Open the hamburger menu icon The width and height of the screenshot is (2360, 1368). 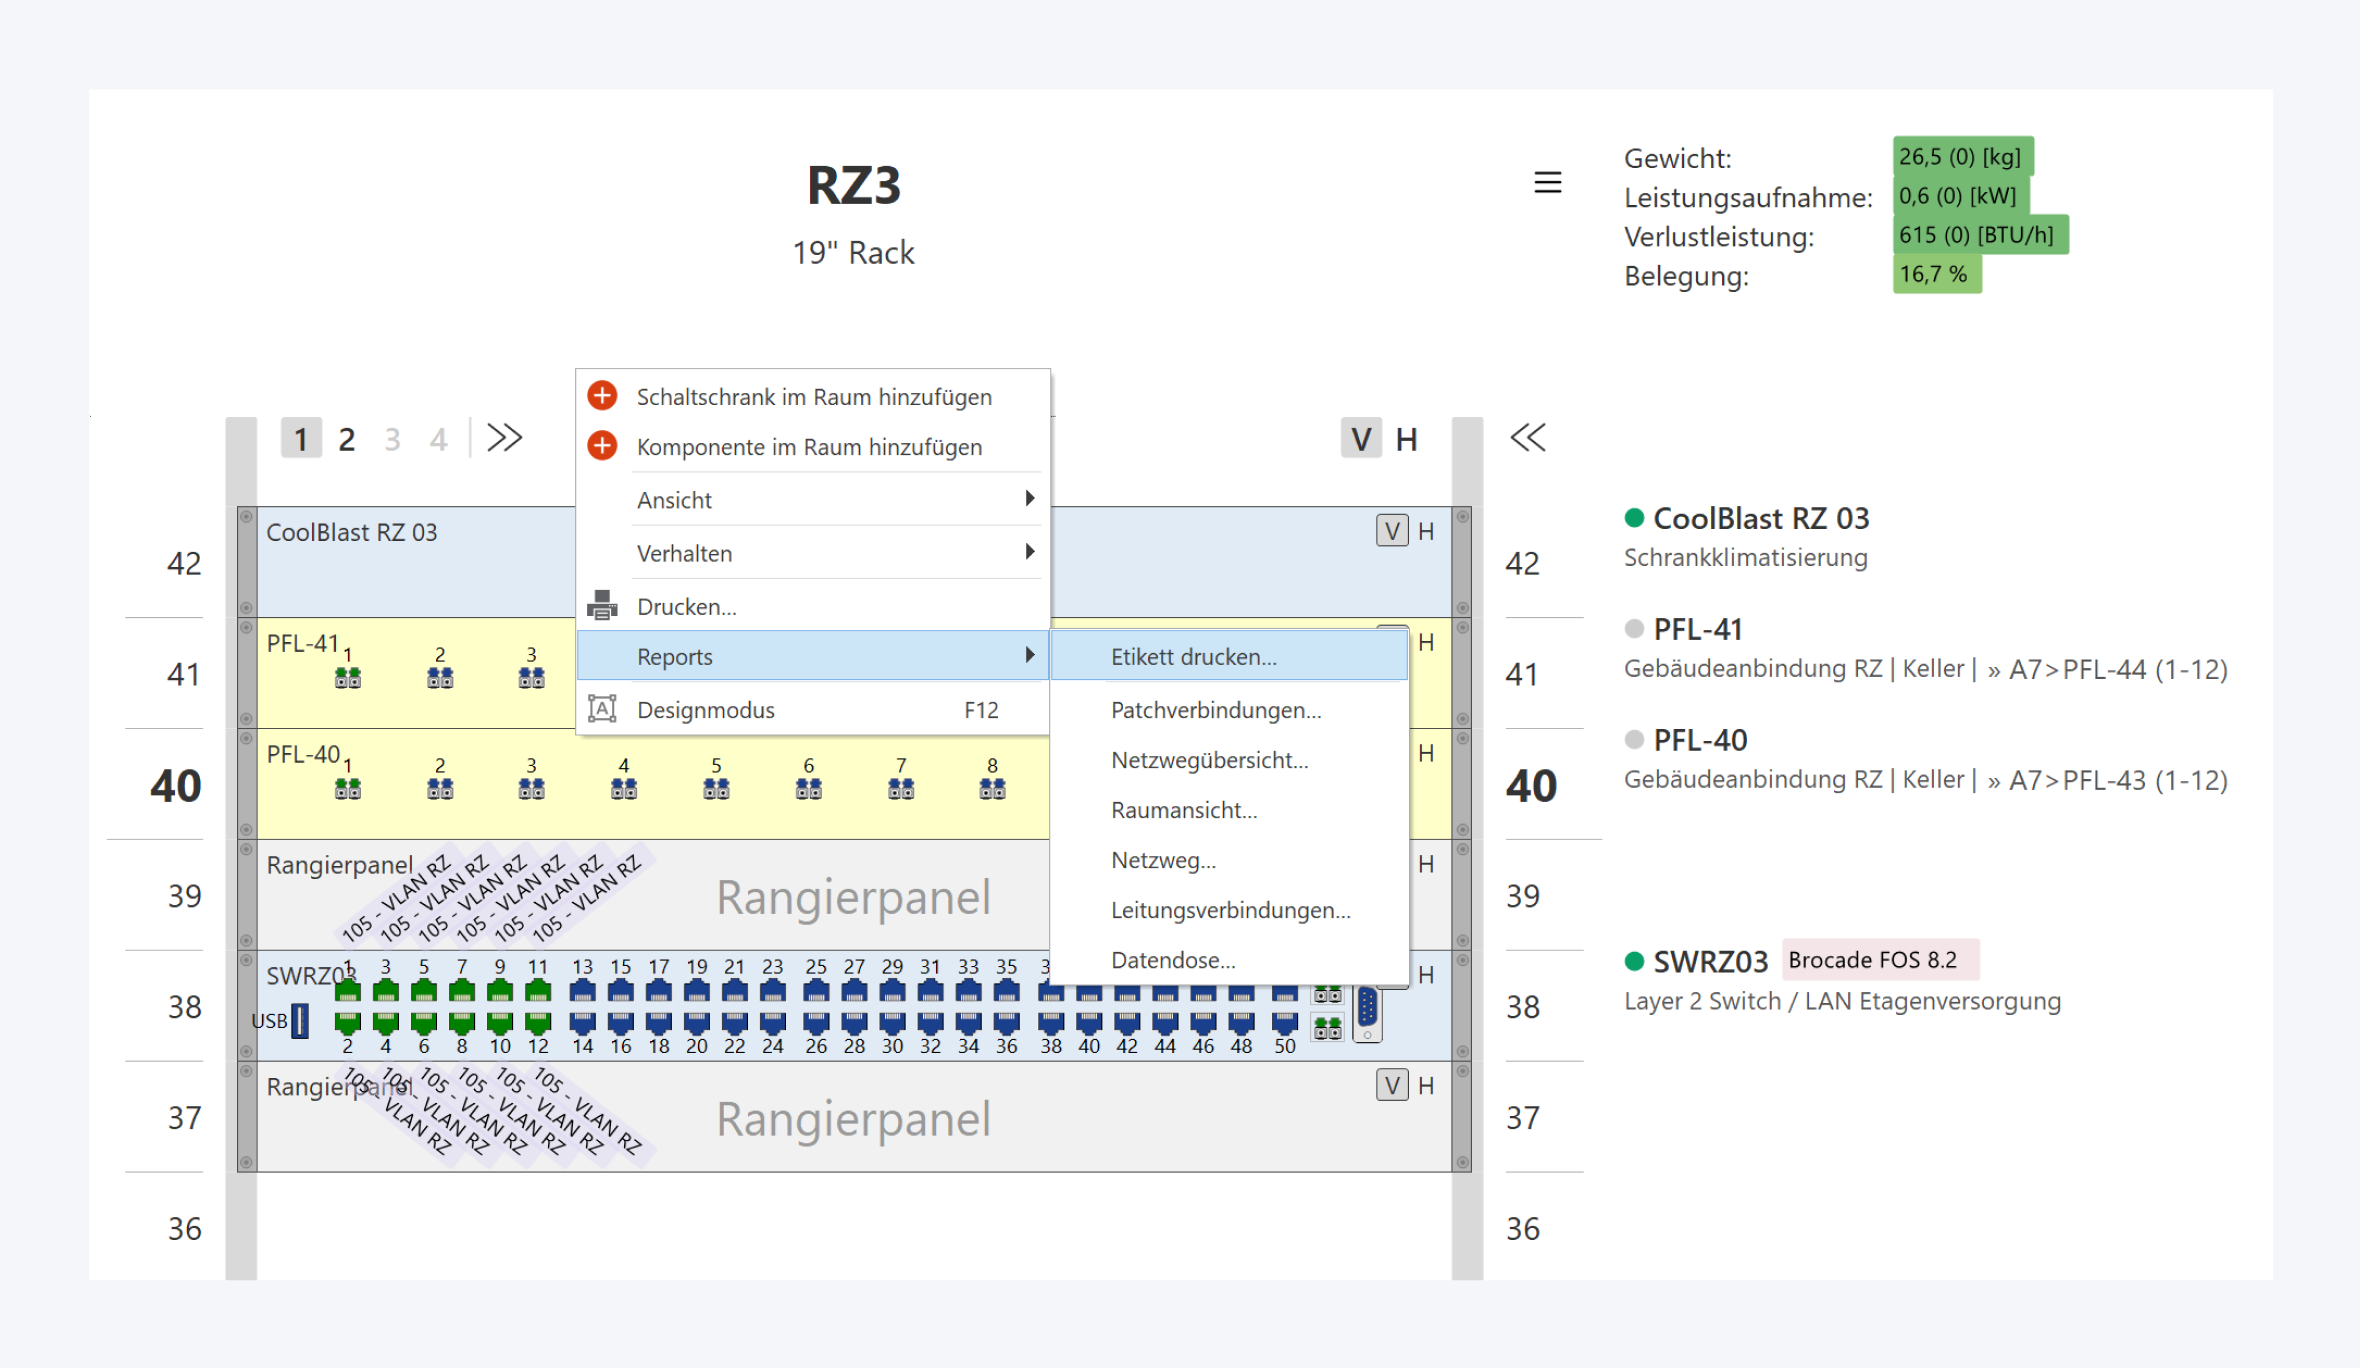1547,182
